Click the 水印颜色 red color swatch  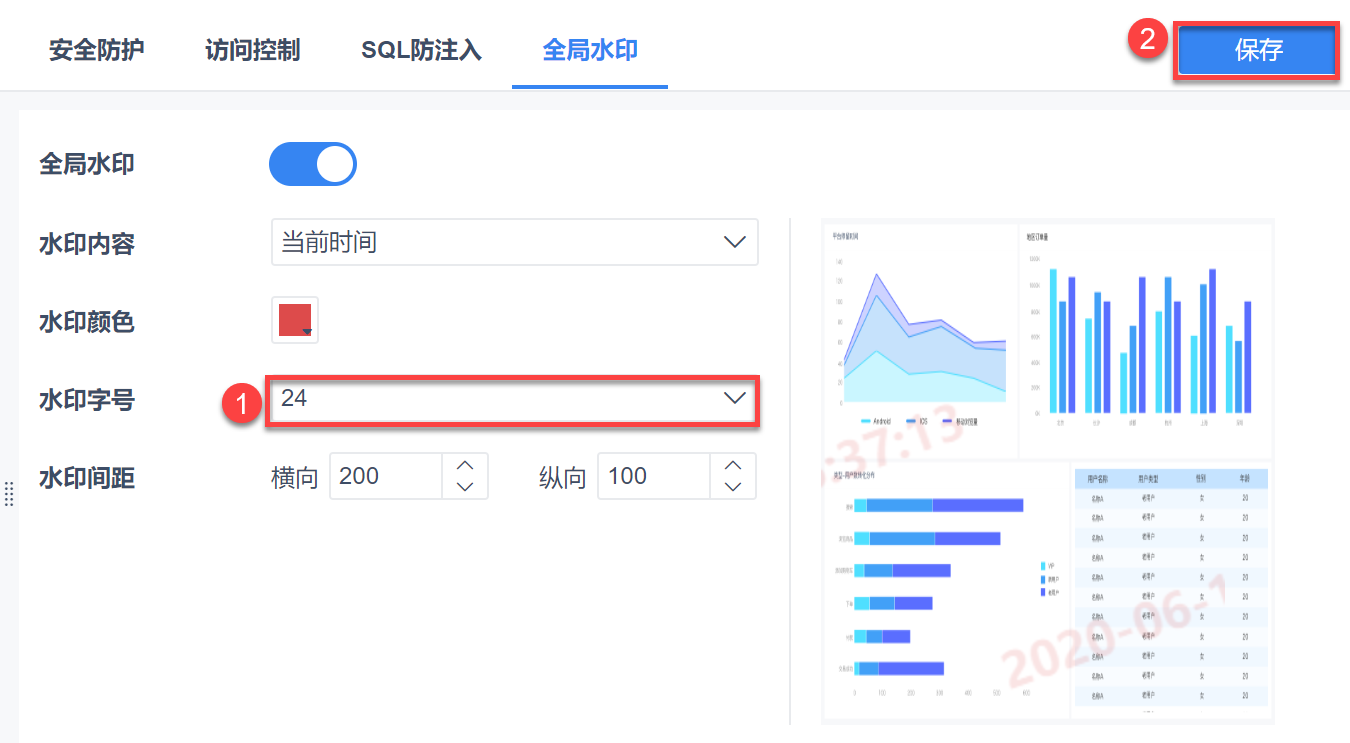[294, 319]
